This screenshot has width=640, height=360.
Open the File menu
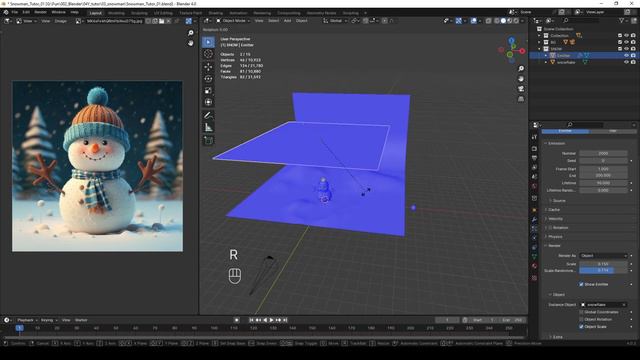tap(15, 12)
